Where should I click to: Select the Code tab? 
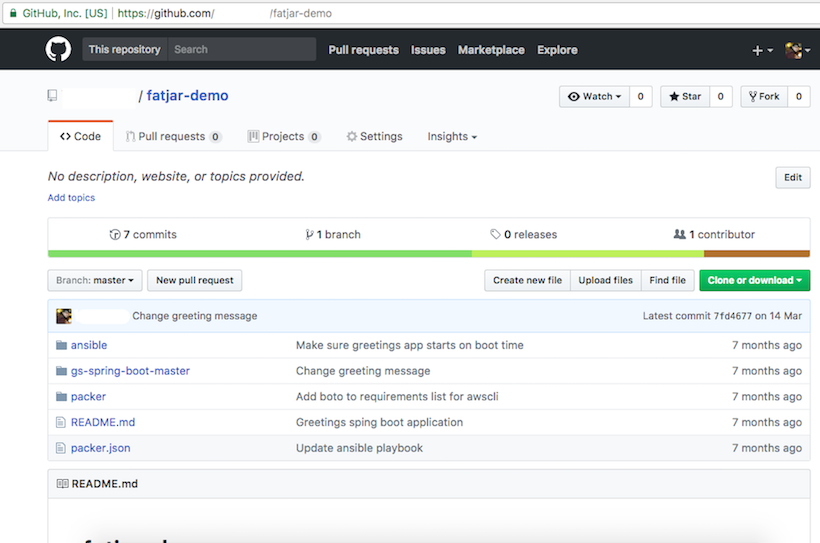(x=81, y=137)
